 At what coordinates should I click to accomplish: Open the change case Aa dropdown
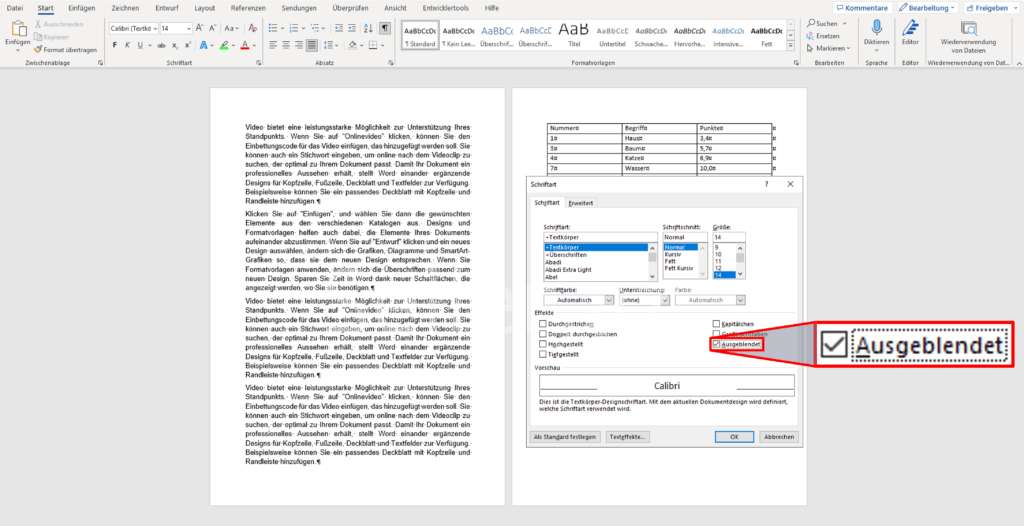[x=231, y=28]
